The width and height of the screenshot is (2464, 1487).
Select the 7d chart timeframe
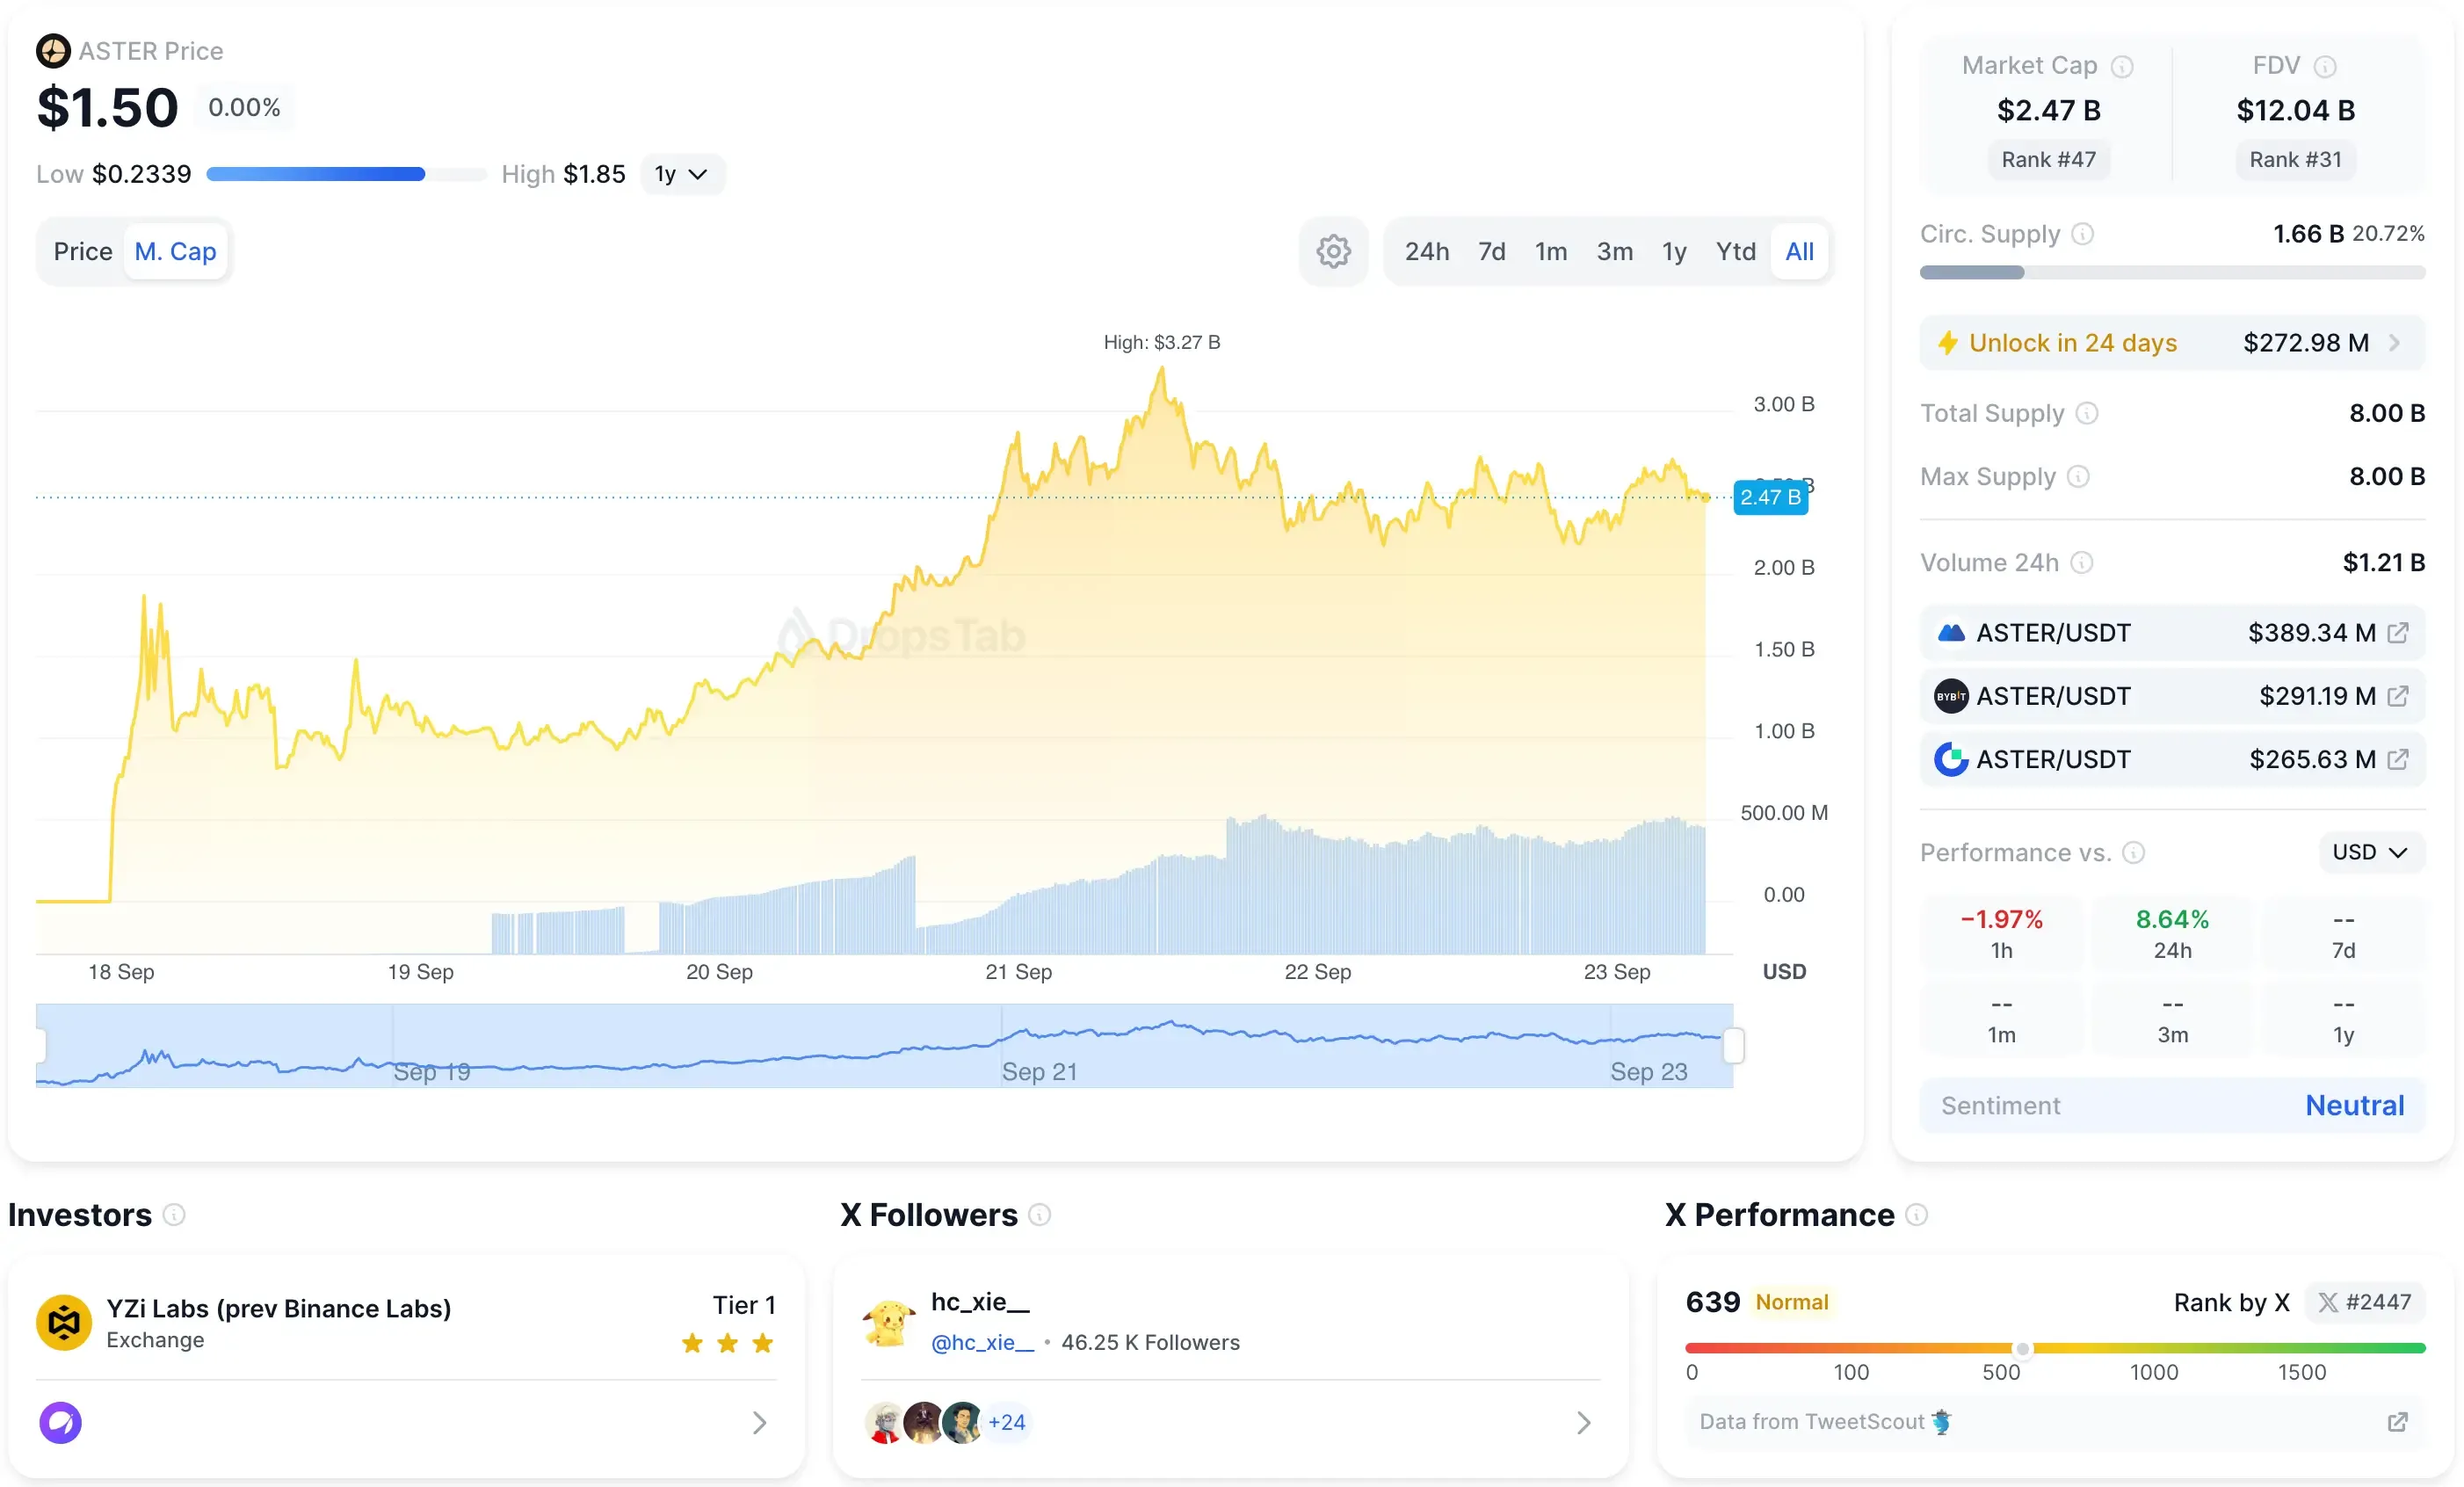click(1490, 251)
